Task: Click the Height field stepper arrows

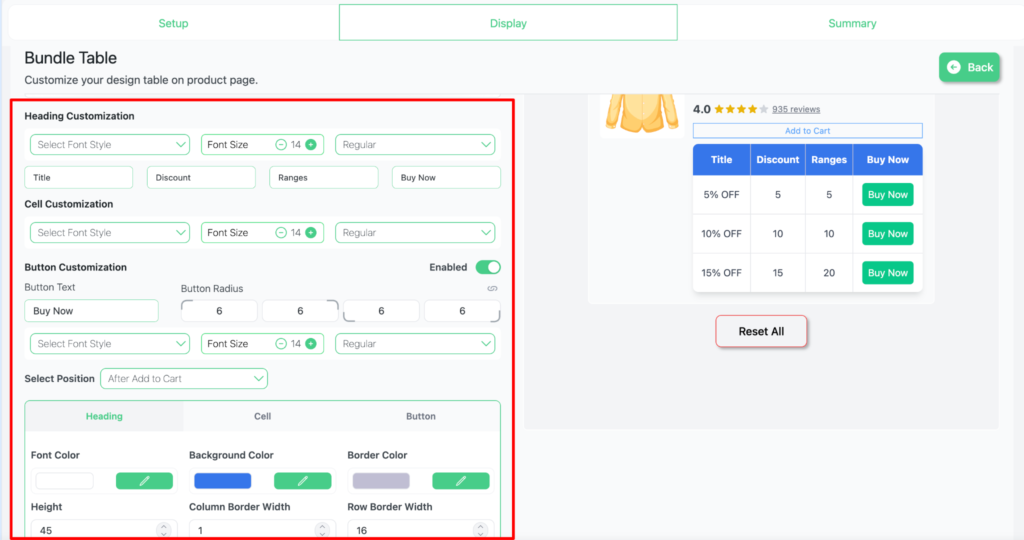Action: click(x=163, y=530)
